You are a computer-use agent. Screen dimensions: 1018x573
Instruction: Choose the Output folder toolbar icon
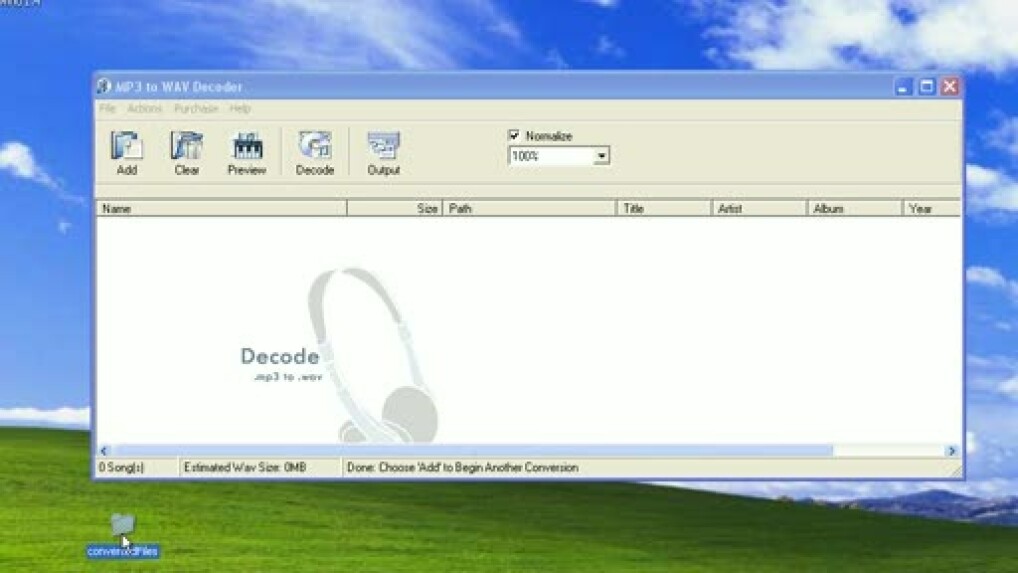point(383,148)
